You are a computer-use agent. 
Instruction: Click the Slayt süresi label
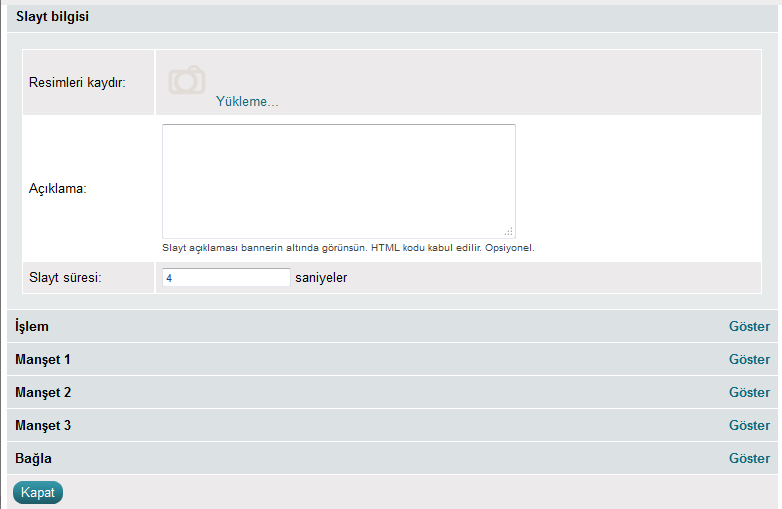click(x=66, y=277)
